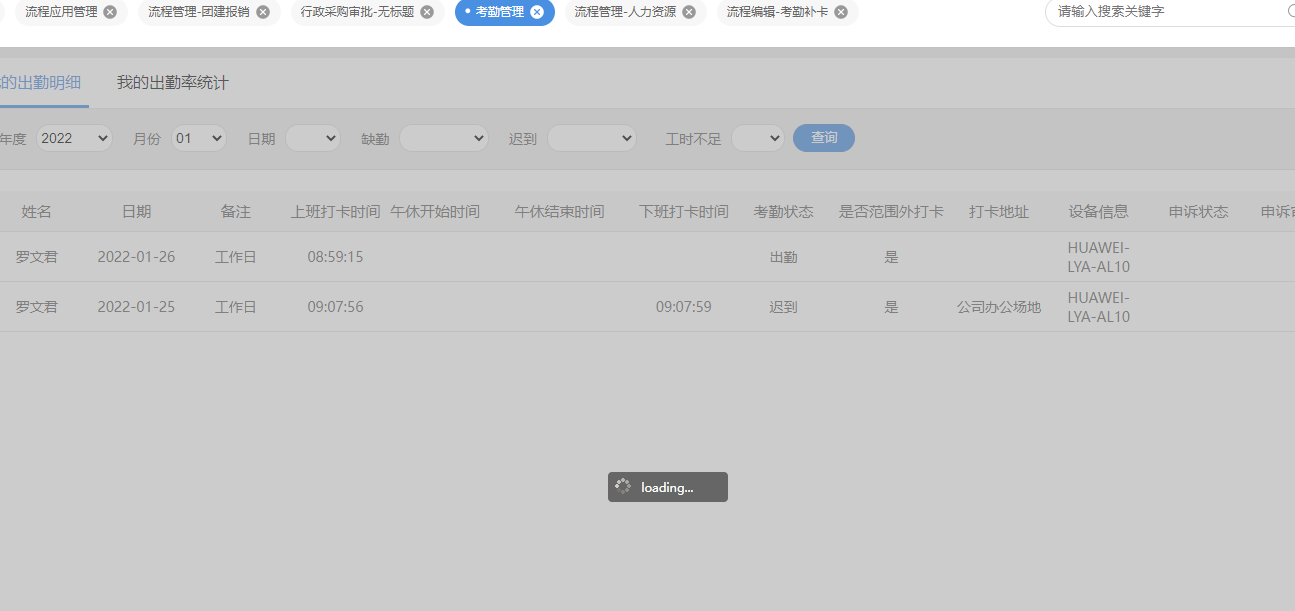
Task: Open the 月份 month dropdown
Action: click(x=199, y=138)
